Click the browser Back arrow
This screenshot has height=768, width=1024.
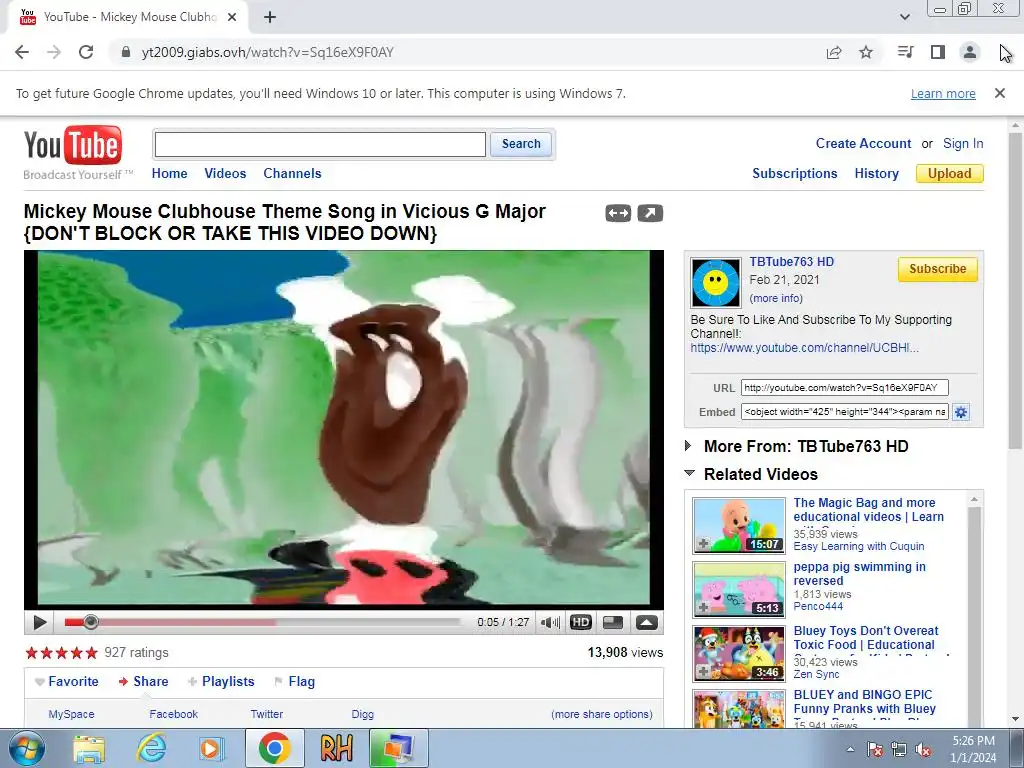point(22,52)
